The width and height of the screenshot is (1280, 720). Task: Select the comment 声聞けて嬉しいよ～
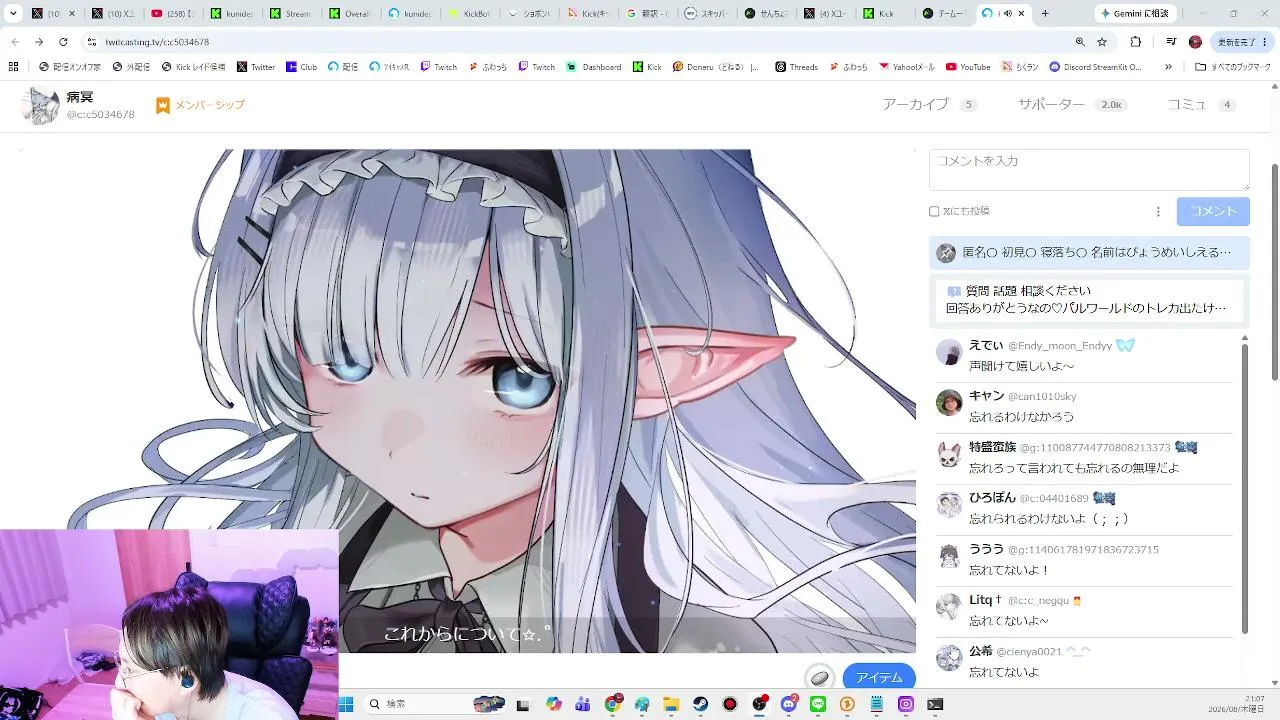click(1021, 366)
